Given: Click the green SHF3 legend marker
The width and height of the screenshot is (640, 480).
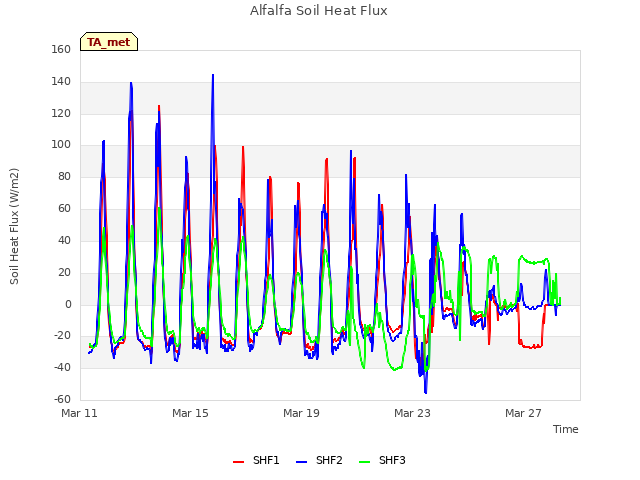Looking at the screenshot, I should [x=364, y=462].
